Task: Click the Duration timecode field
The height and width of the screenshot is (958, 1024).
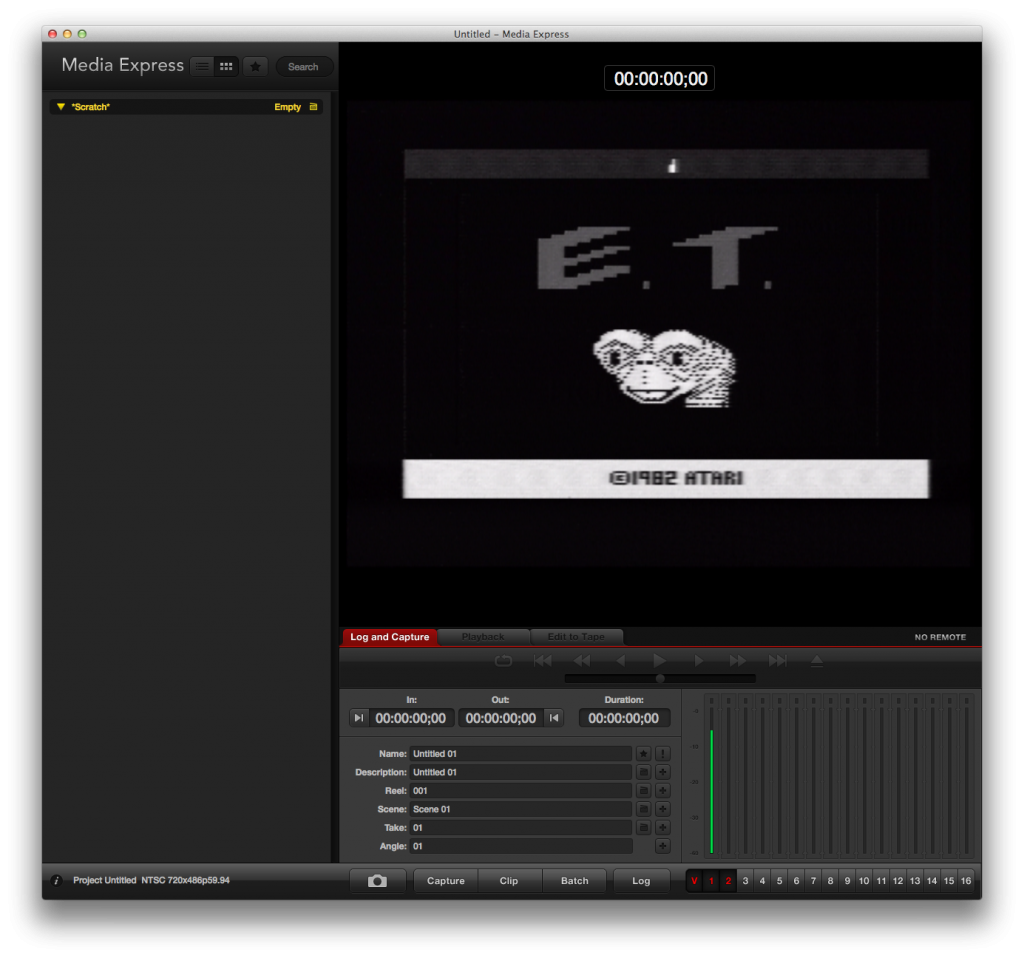Action: pos(624,718)
